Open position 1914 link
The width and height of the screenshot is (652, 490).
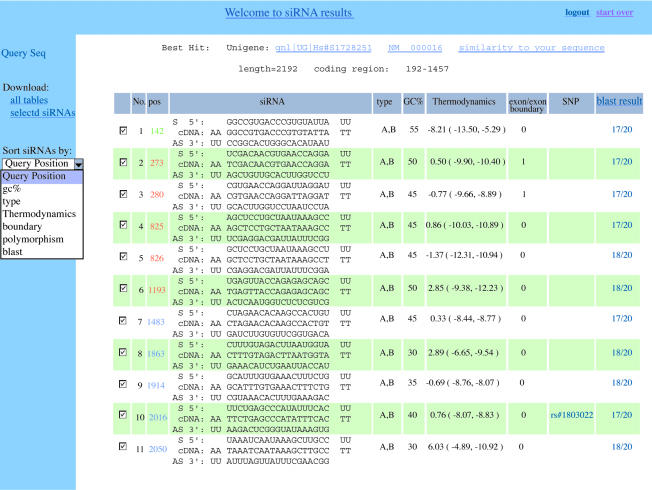coord(156,386)
